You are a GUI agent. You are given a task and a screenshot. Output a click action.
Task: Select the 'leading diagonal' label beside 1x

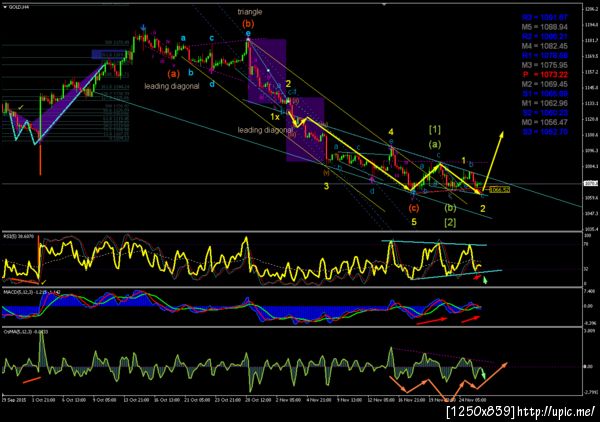(266, 130)
